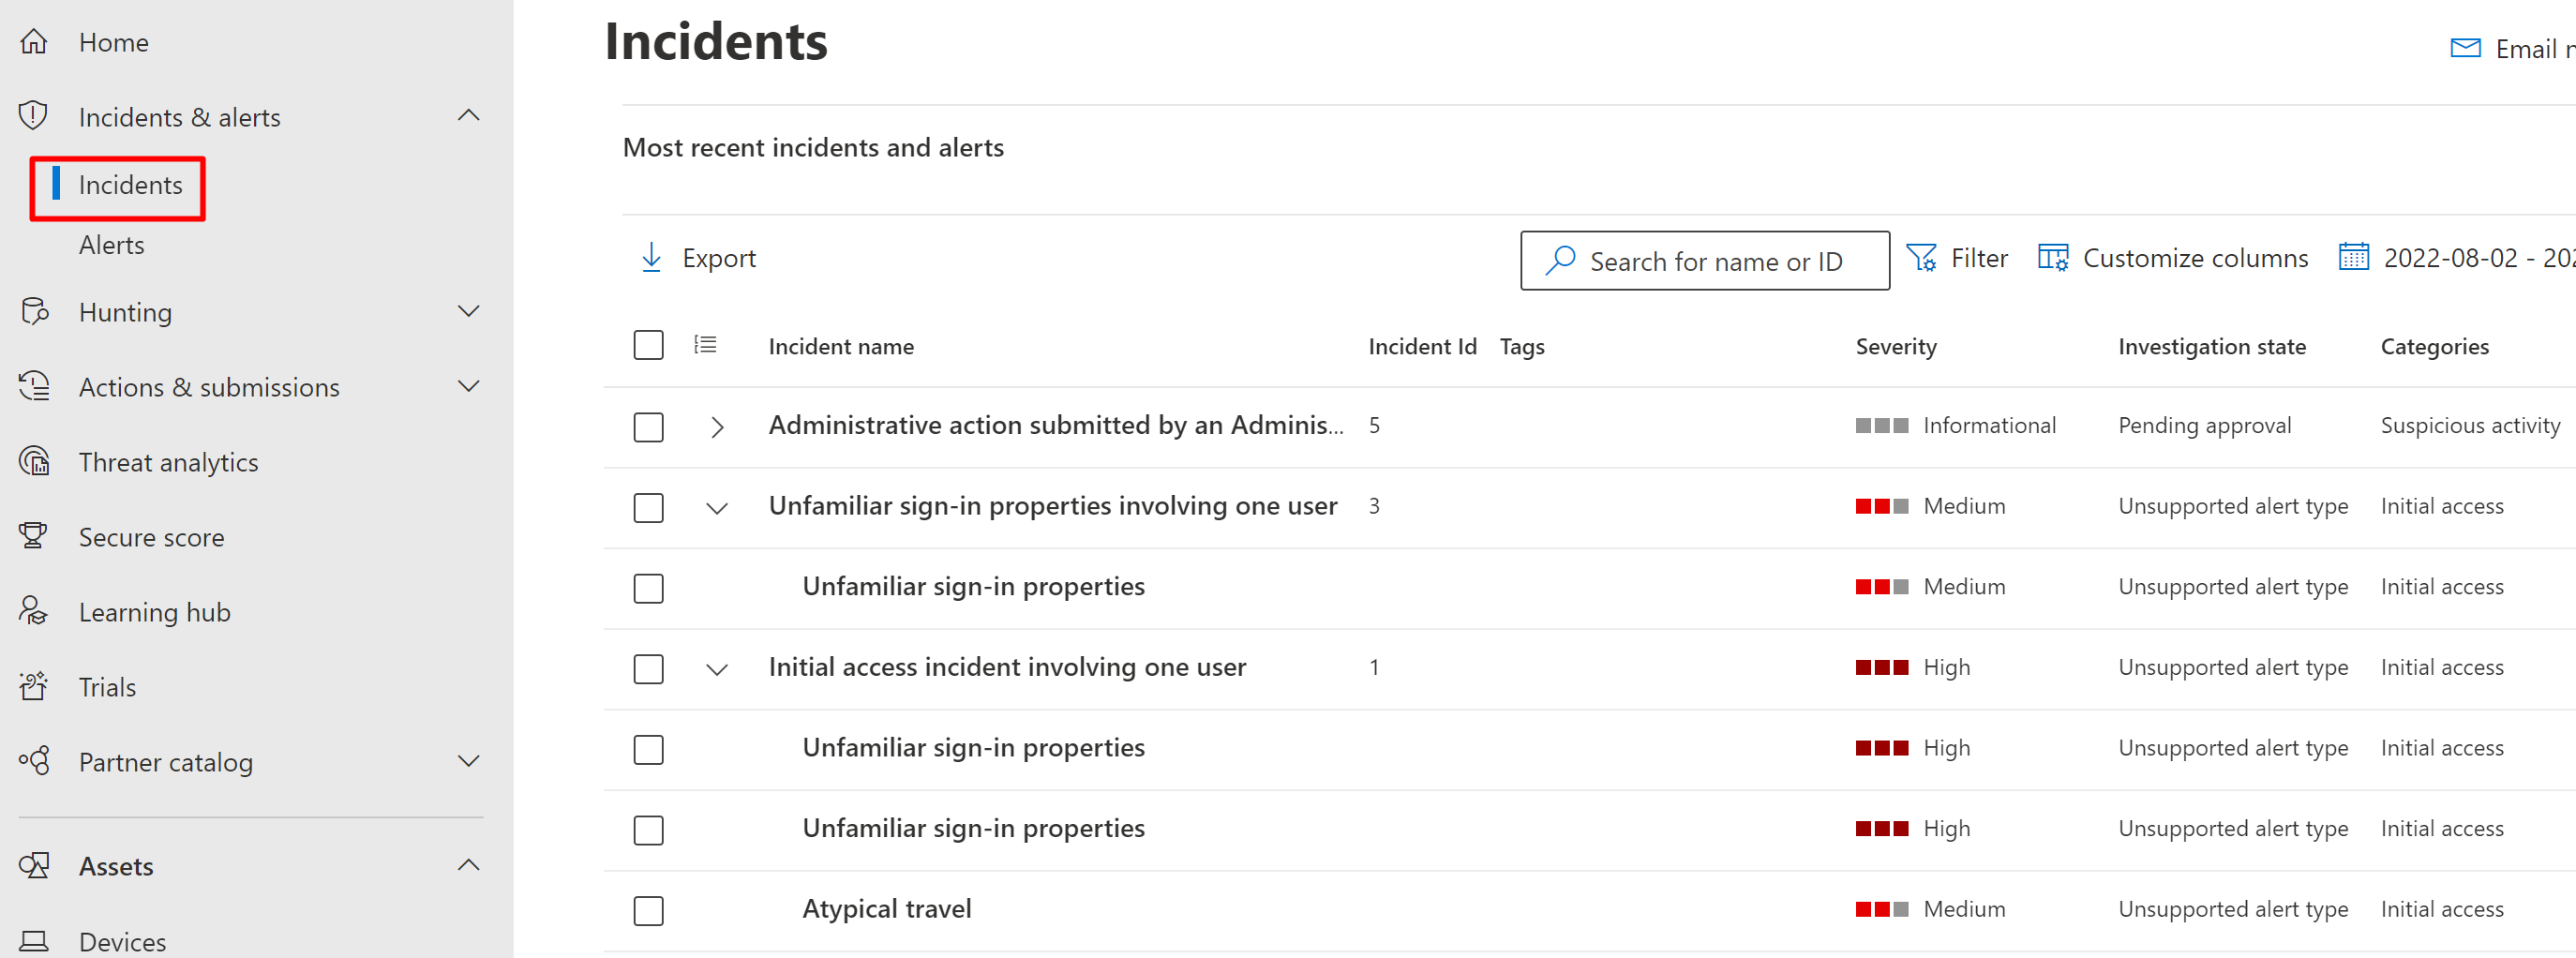This screenshot has height=958, width=2576.
Task: Click the Secure score trophy icon
Action: (34, 537)
